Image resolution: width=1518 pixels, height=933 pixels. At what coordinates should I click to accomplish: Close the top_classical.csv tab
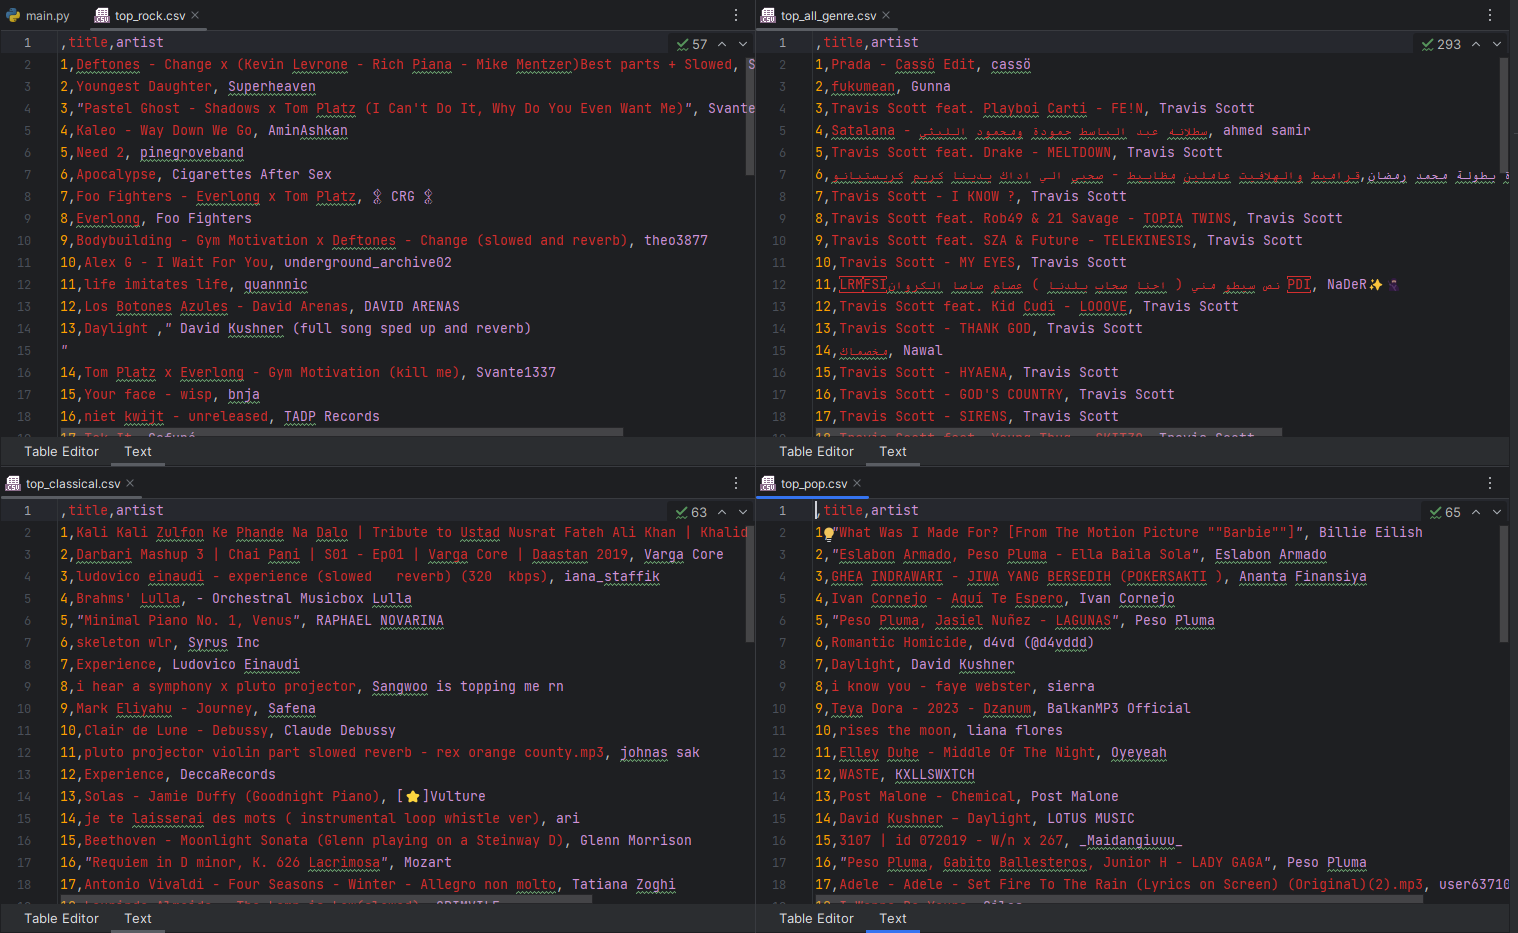130,483
